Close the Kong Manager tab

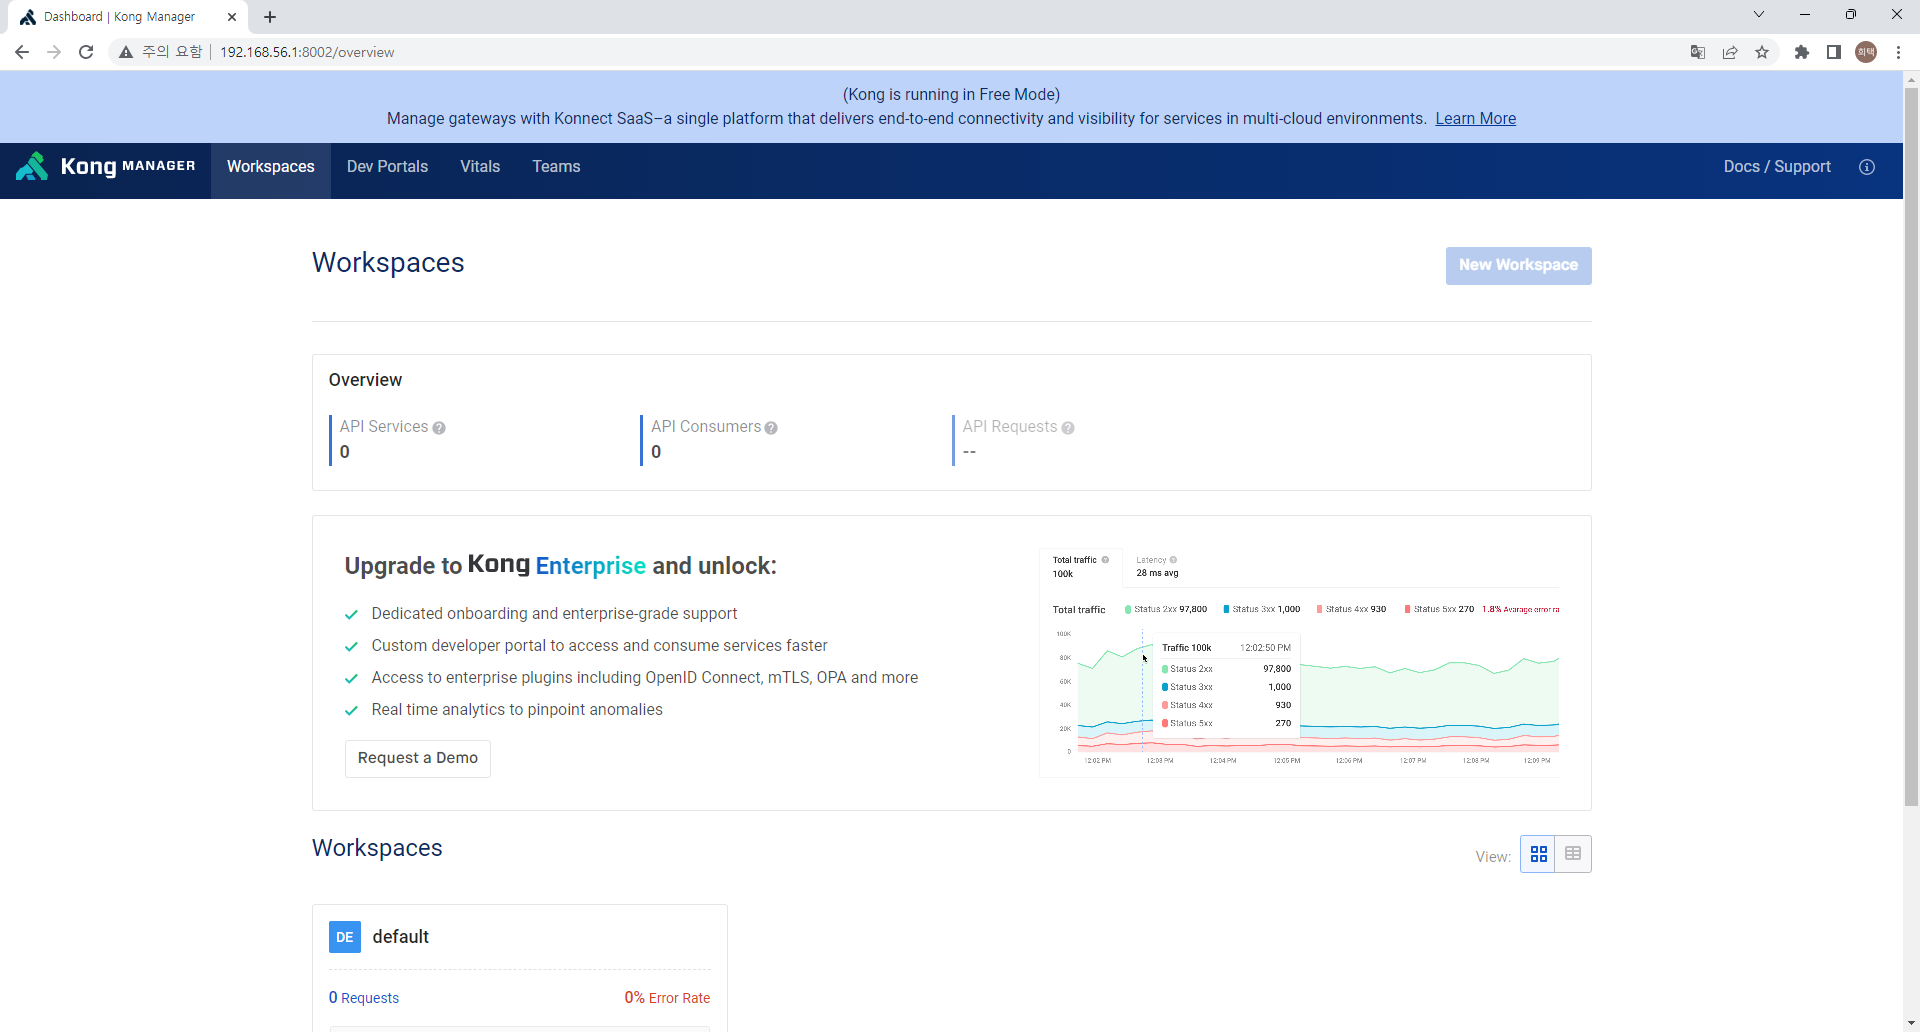point(232,17)
